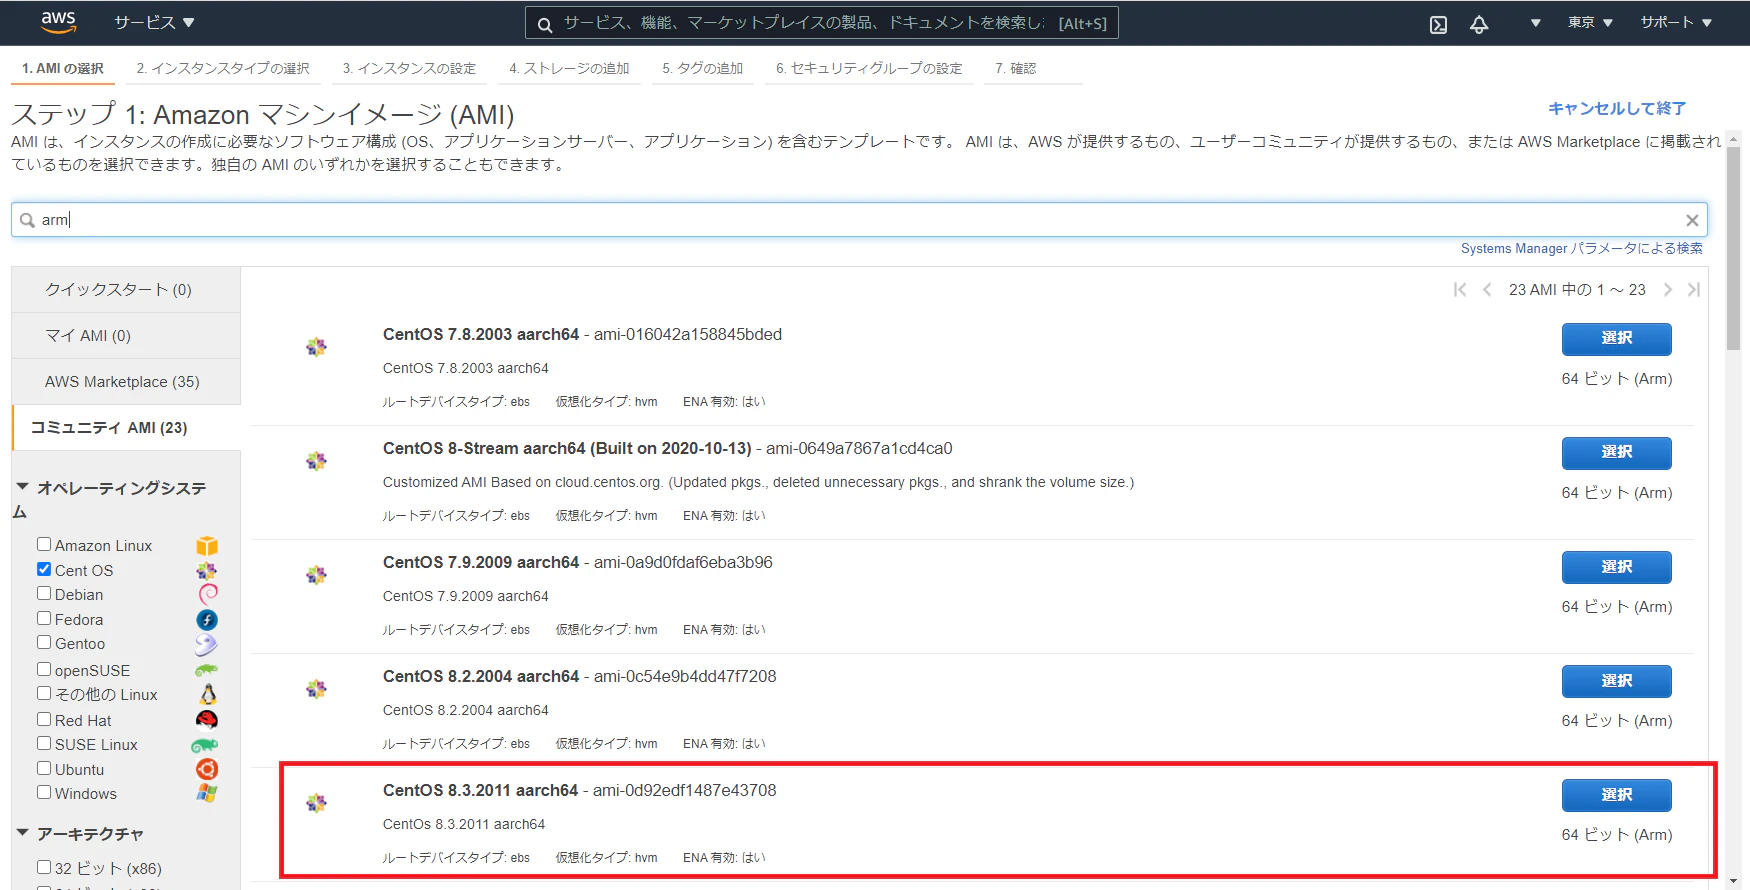Click 選択 for CentOS 8.3.2011 aarch64
1750x890 pixels.
[1616, 795]
